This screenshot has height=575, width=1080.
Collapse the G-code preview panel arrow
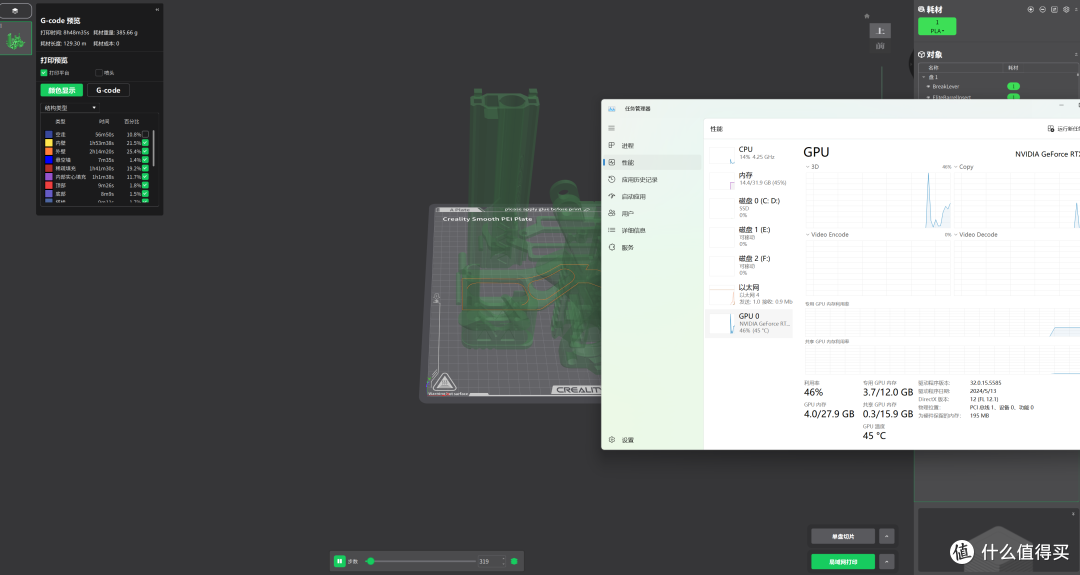pos(157,10)
